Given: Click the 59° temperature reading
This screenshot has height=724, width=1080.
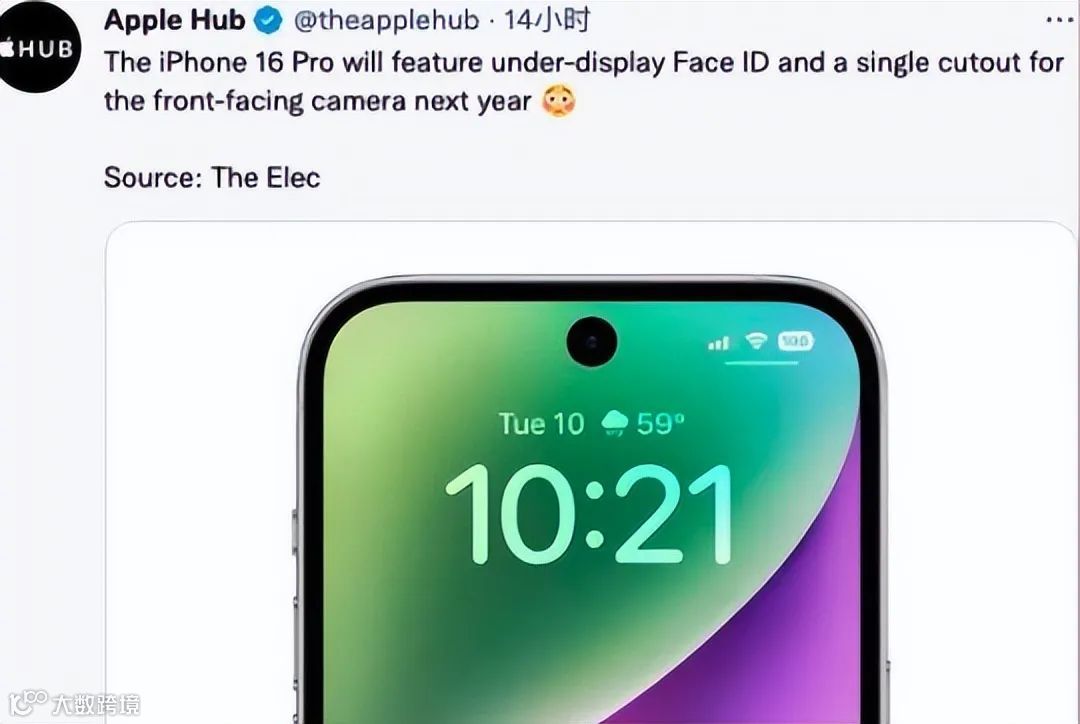Looking at the screenshot, I should click(661, 424).
